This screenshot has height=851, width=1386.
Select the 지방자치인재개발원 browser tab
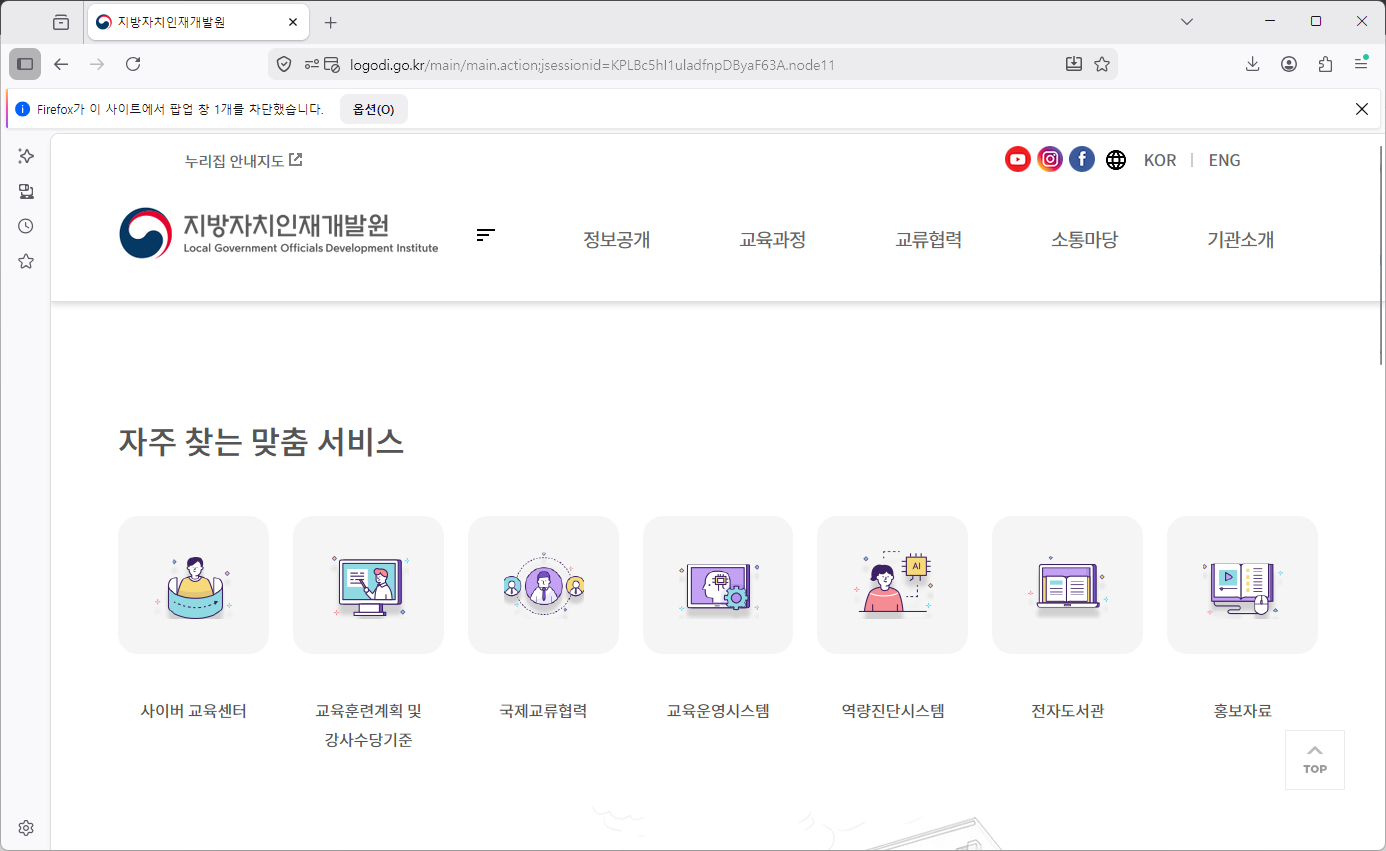197,22
